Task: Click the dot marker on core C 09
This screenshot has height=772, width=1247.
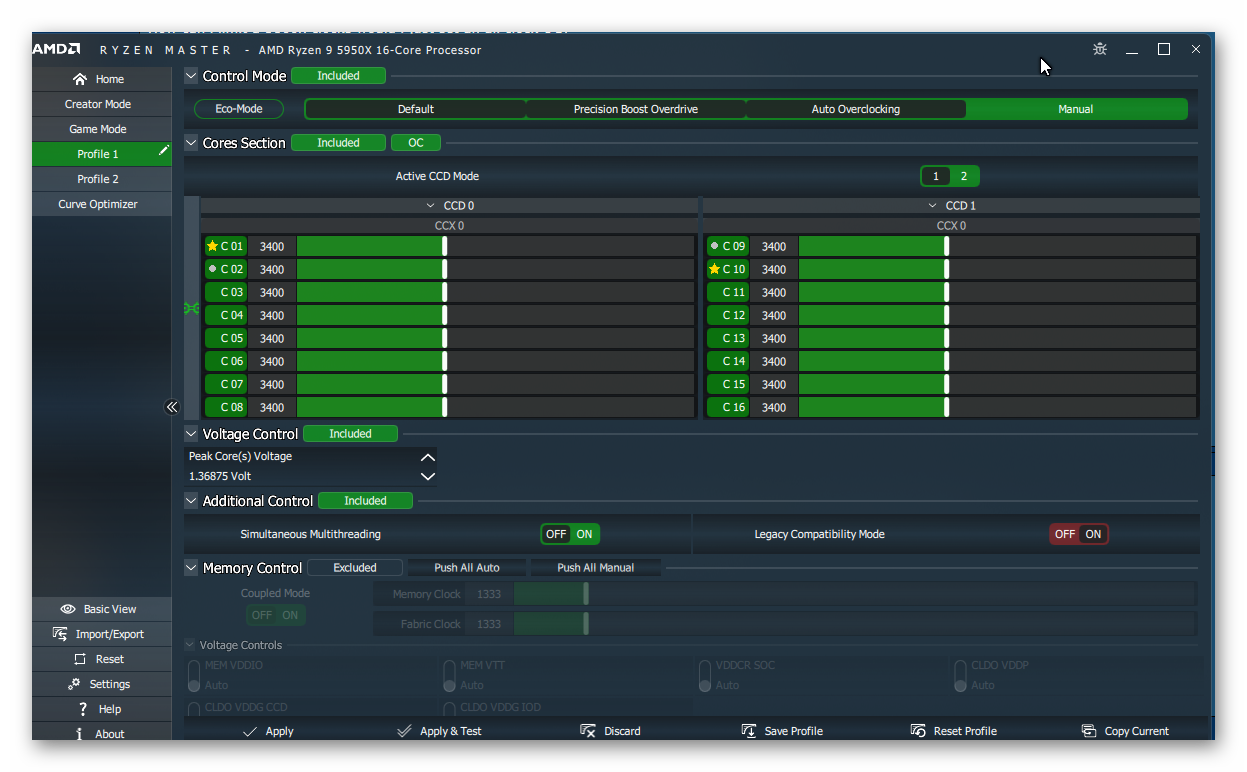Action: 714,246
